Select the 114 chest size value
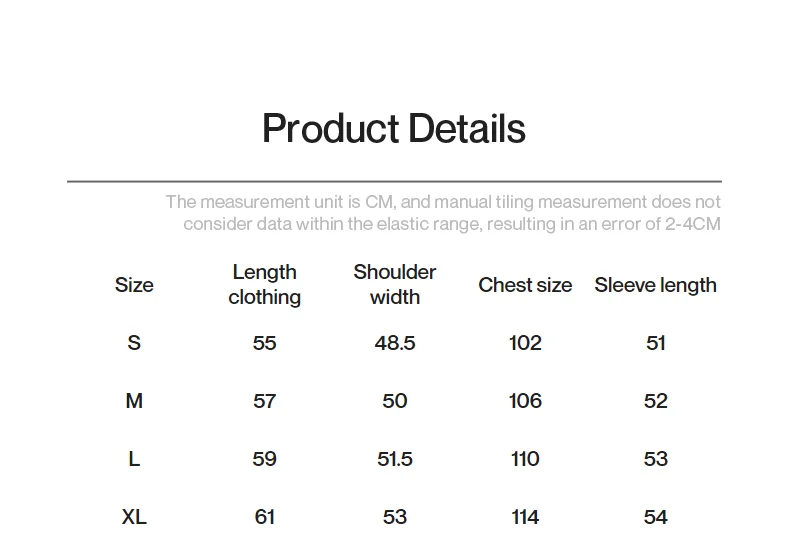 point(525,517)
